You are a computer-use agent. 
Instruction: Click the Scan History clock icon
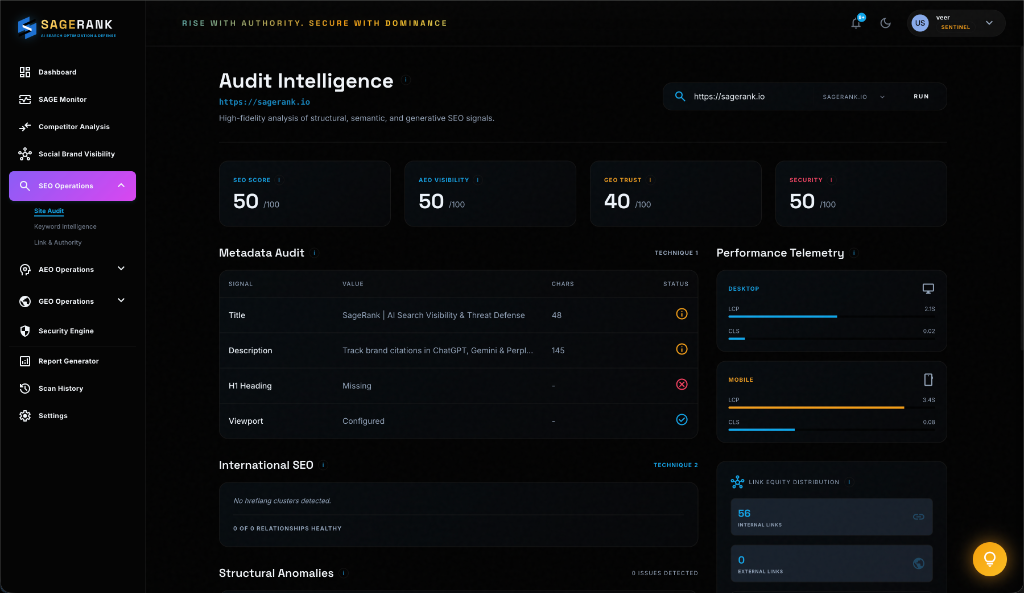25,389
